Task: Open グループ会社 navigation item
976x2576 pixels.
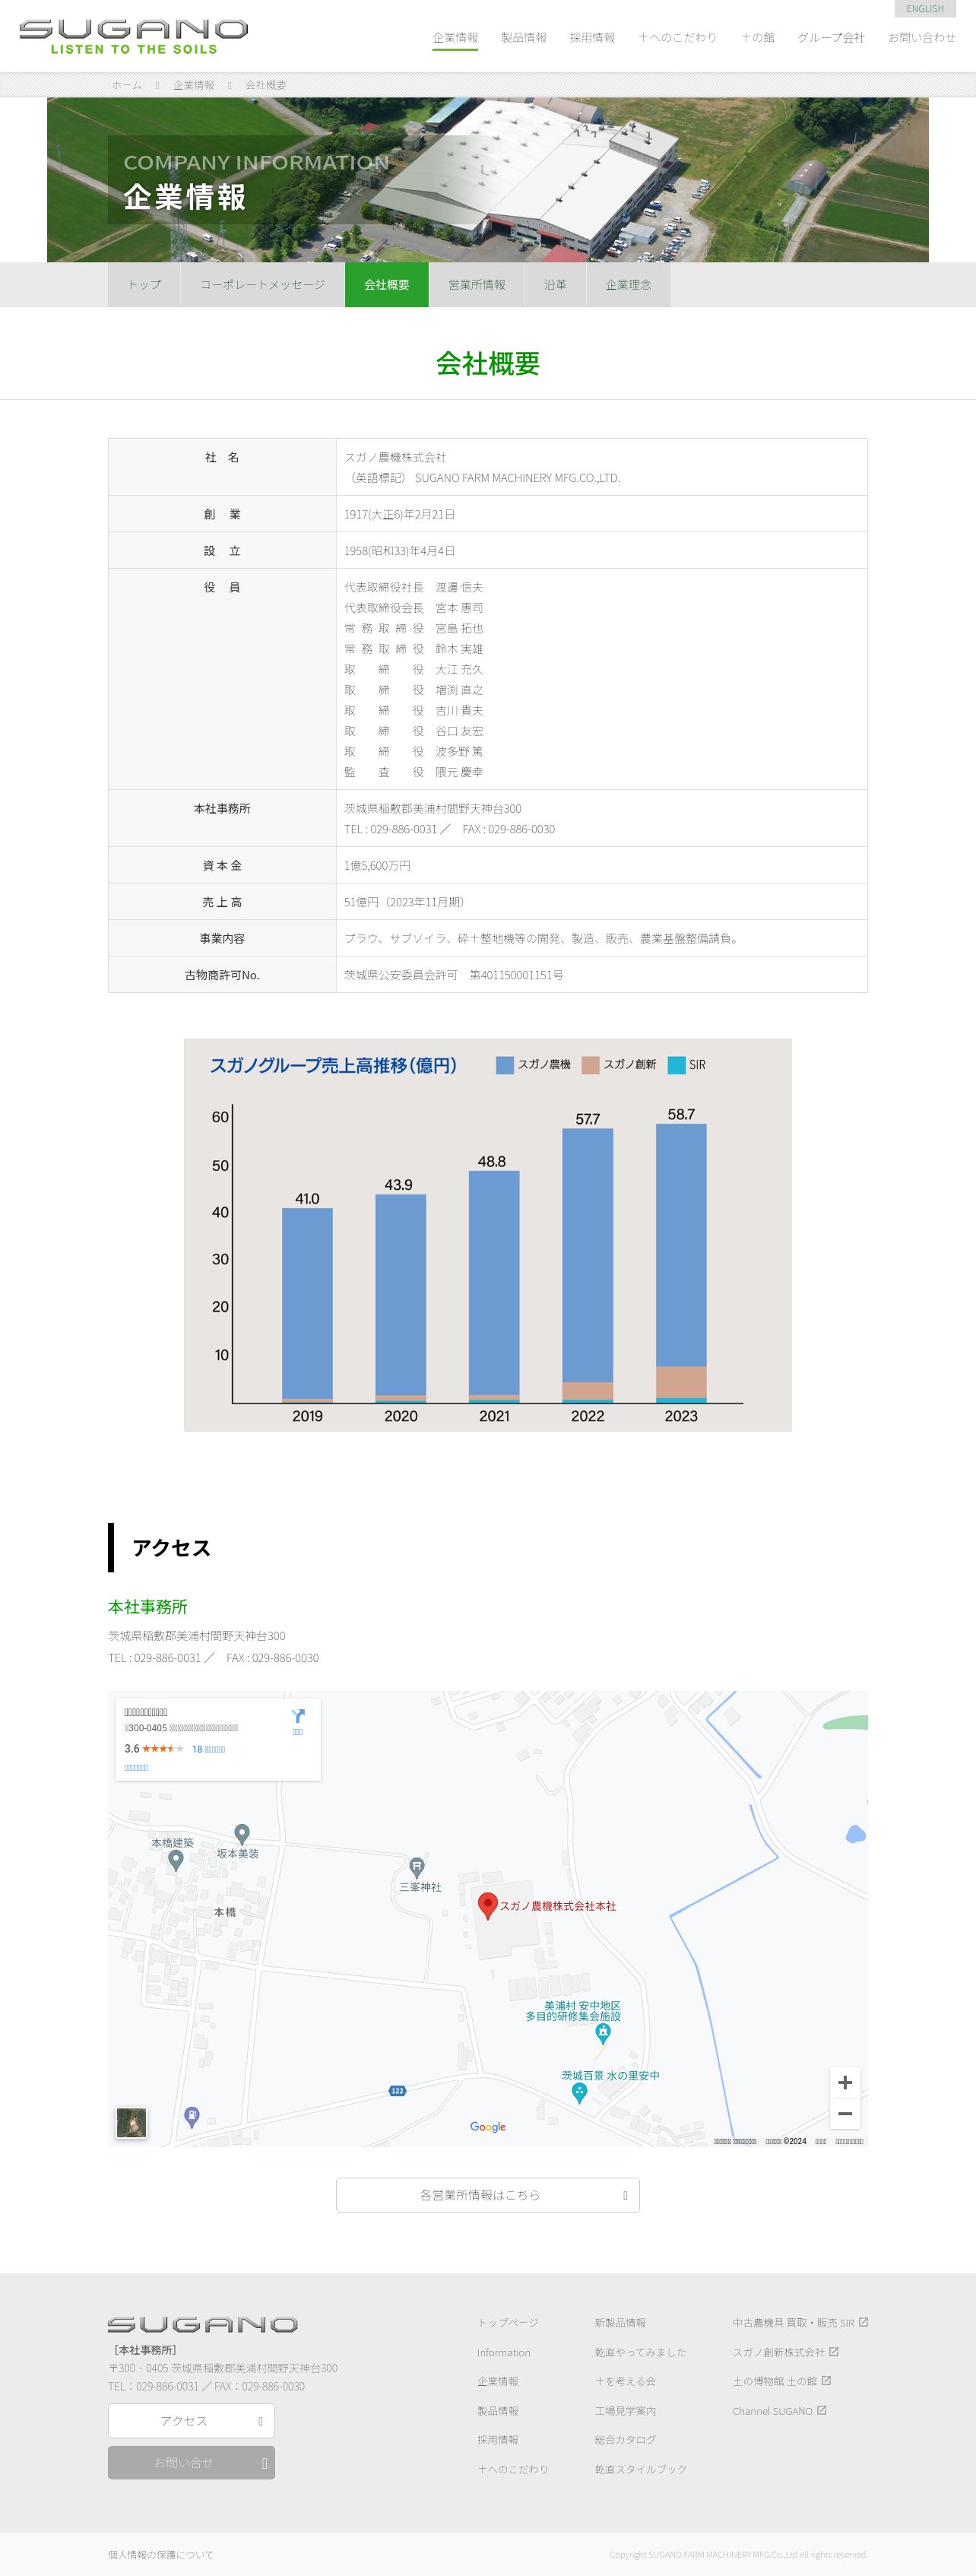Action: pyautogui.click(x=831, y=37)
